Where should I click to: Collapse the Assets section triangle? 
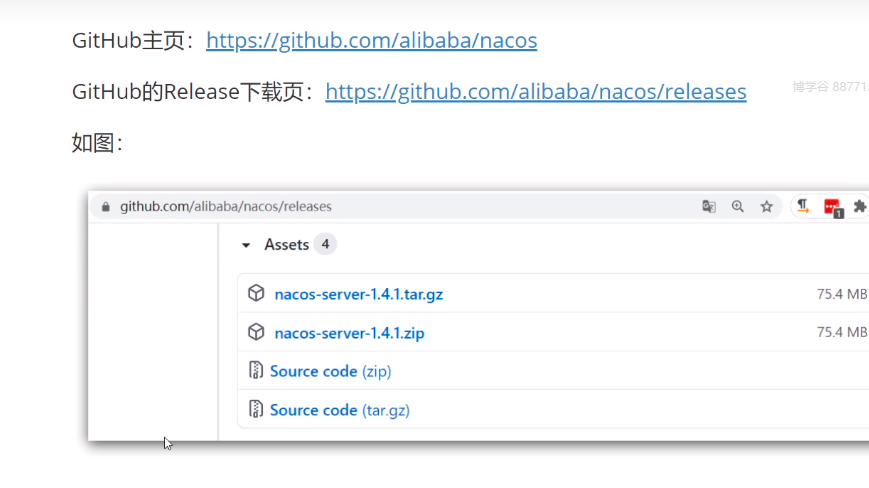pyautogui.click(x=246, y=245)
